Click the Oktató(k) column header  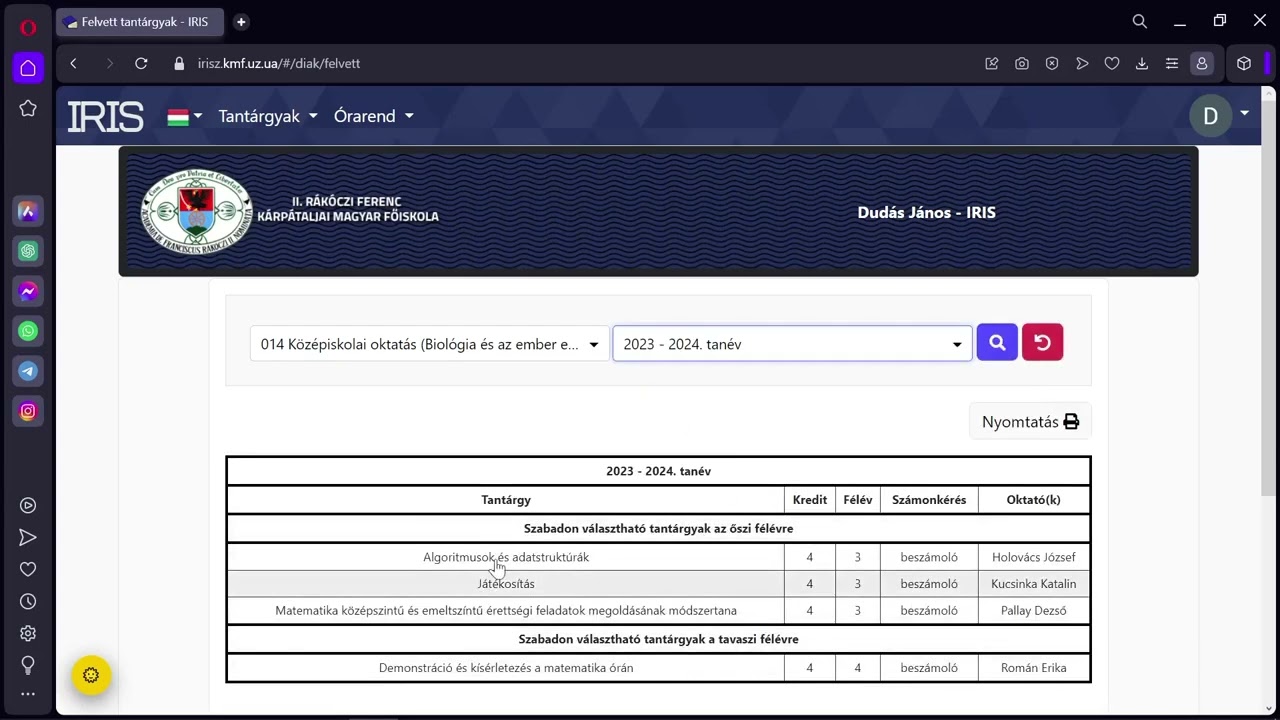click(x=1034, y=500)
